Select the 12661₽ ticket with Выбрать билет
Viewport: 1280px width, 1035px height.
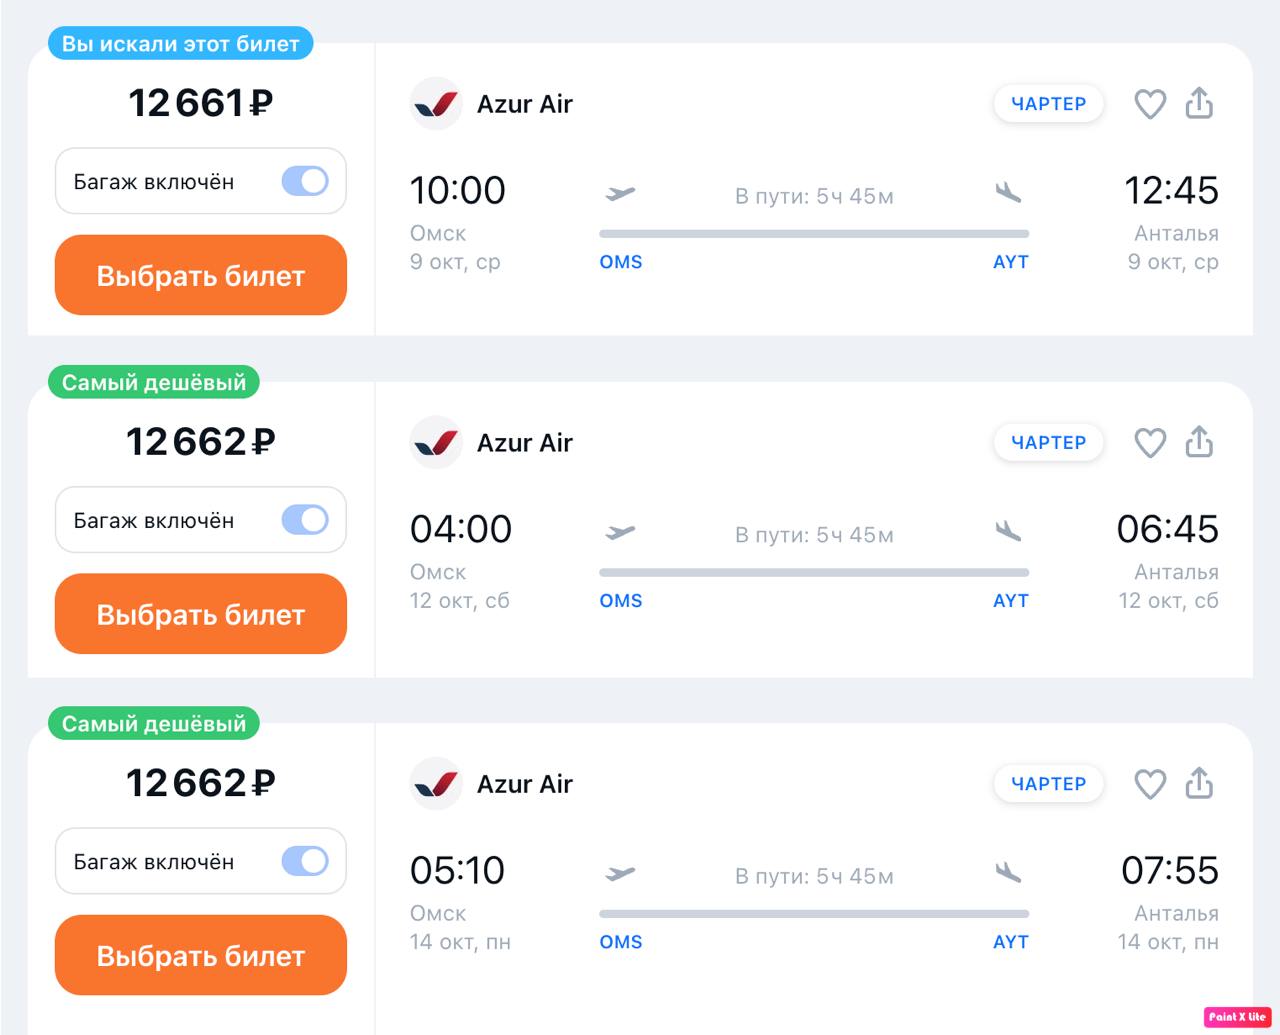click(201, 275)
